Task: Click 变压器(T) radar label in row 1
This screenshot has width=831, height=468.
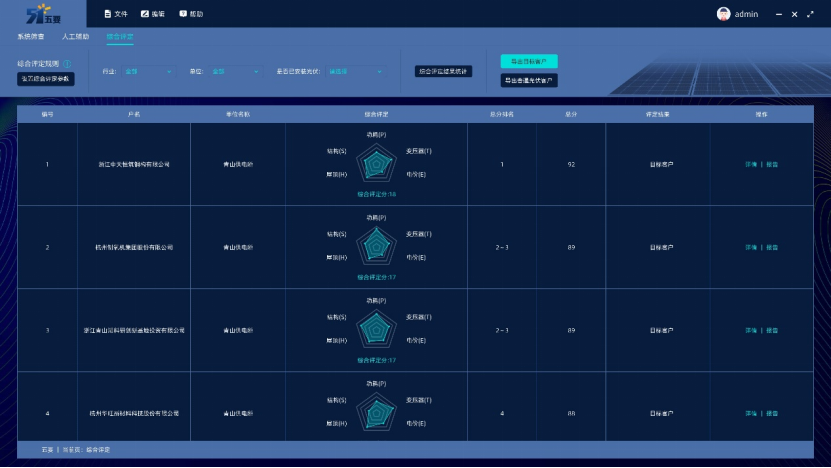Action: tap(419, 151)
